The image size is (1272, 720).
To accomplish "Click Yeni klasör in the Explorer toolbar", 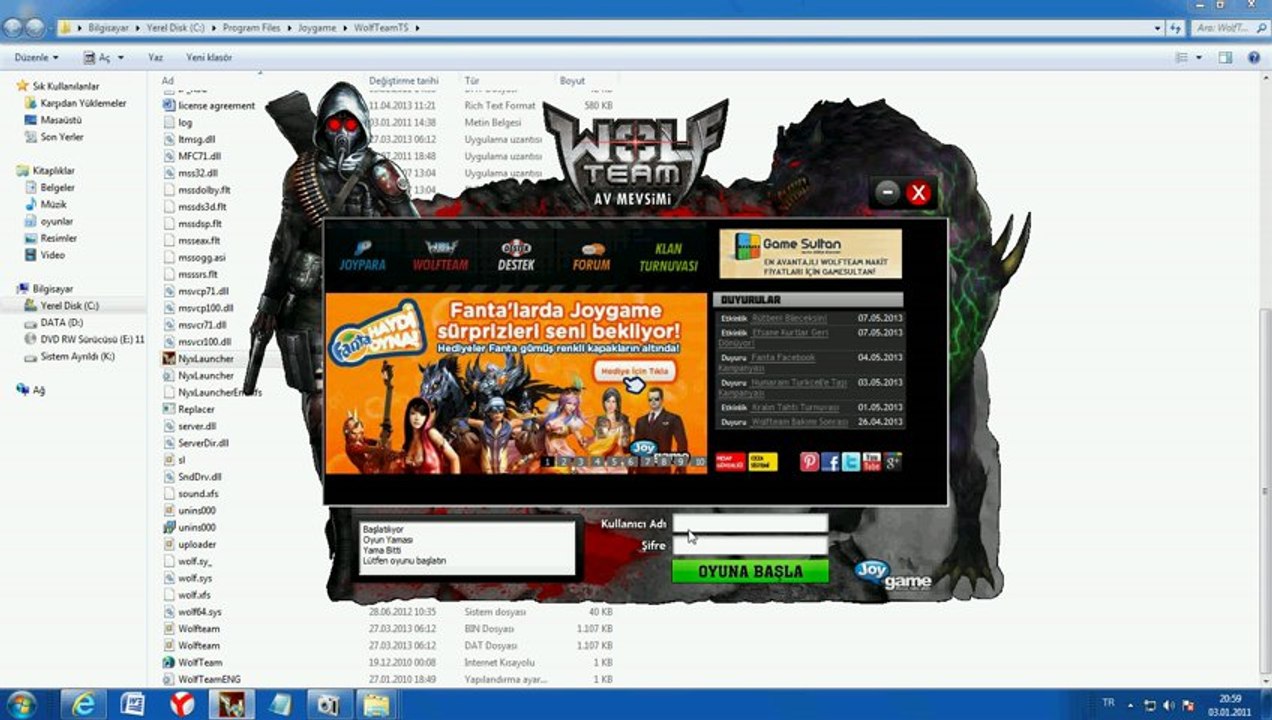I will [209, 58].
